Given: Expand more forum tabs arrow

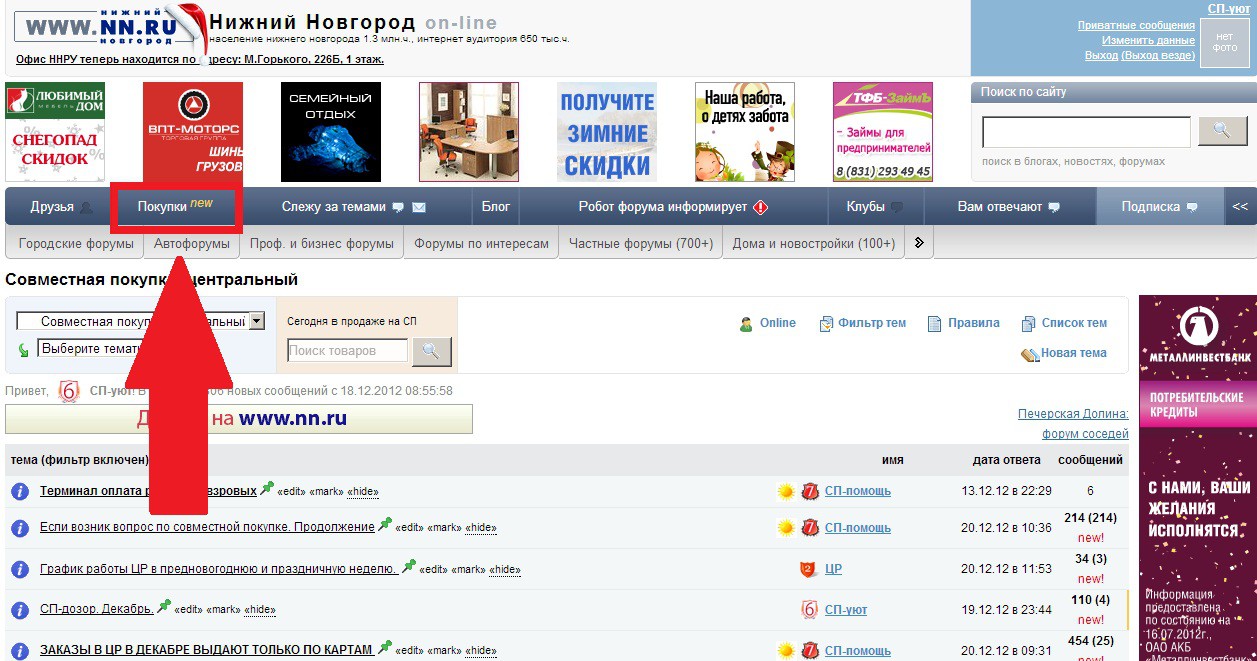Looking at the screenshot, I should pos(919,243).
